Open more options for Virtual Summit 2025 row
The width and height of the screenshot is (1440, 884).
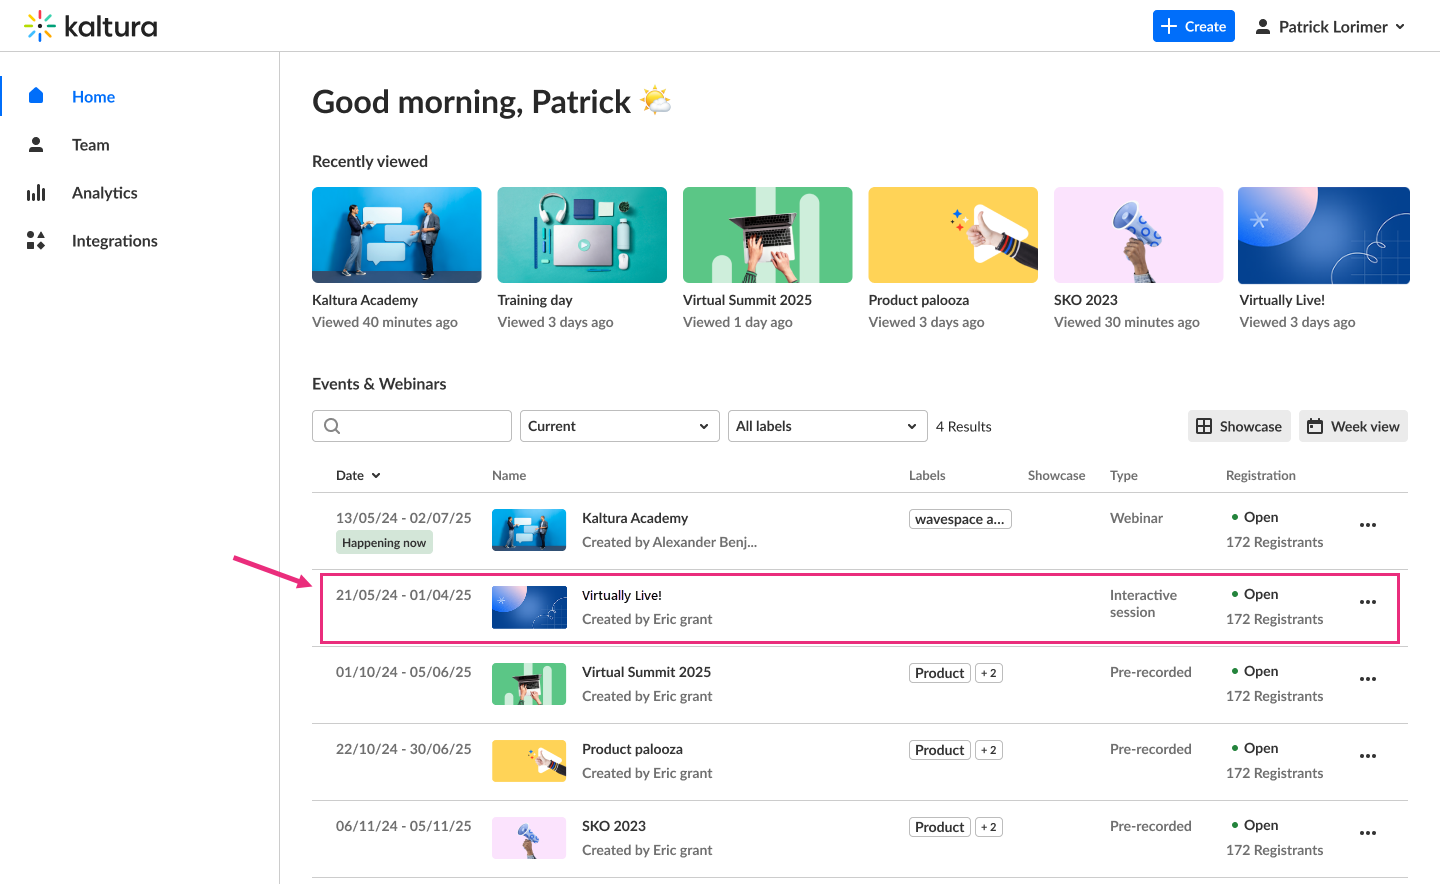[1368, 679]
